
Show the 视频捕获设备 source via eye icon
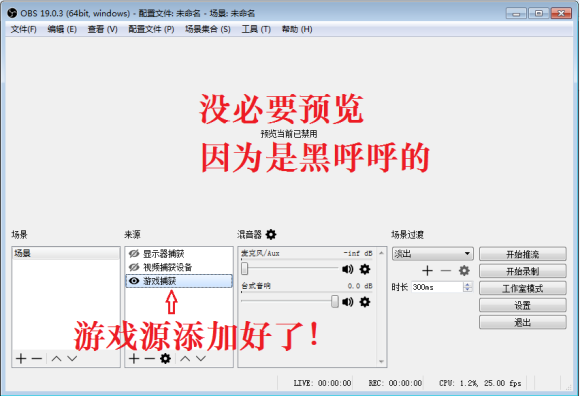(x=134, y=267)
